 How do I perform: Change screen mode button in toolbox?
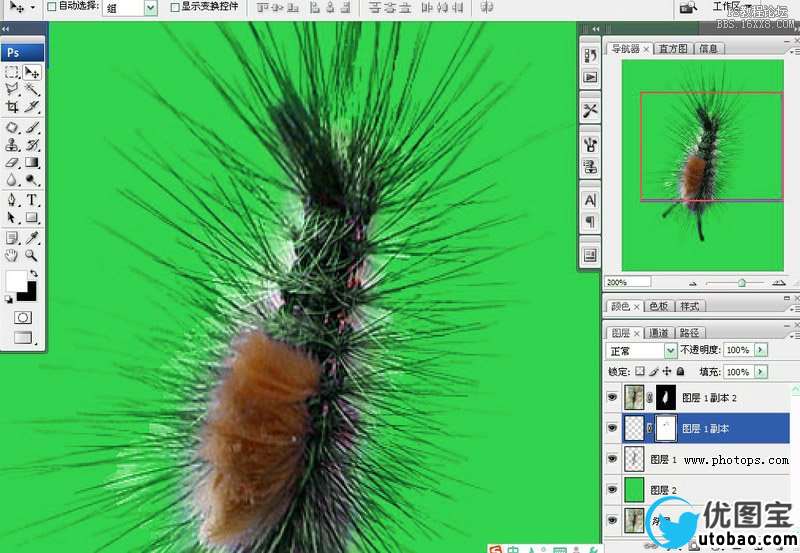(x=23, y=337)
